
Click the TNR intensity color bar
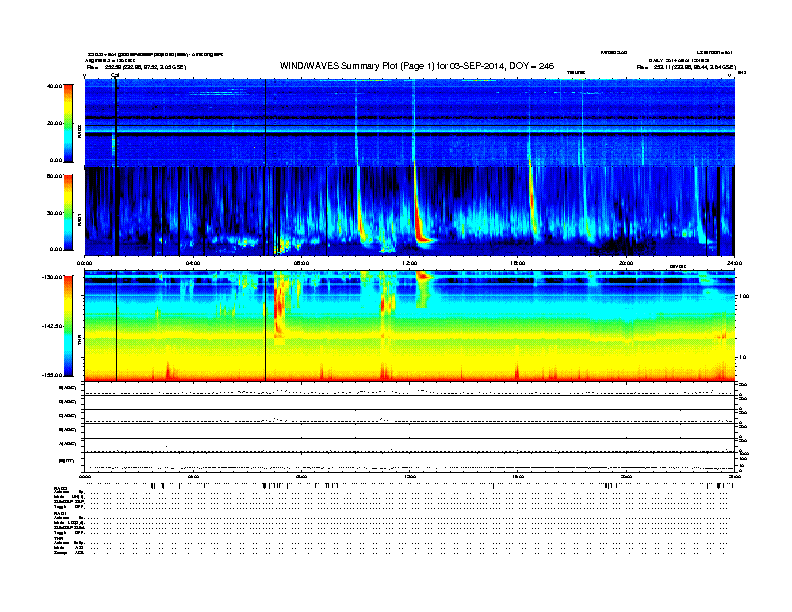(68, 326)
